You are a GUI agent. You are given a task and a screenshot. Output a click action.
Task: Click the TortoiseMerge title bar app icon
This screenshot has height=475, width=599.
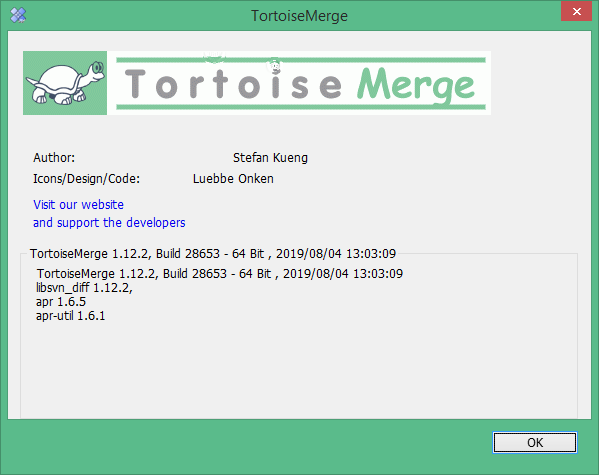(x=18, y=15)
